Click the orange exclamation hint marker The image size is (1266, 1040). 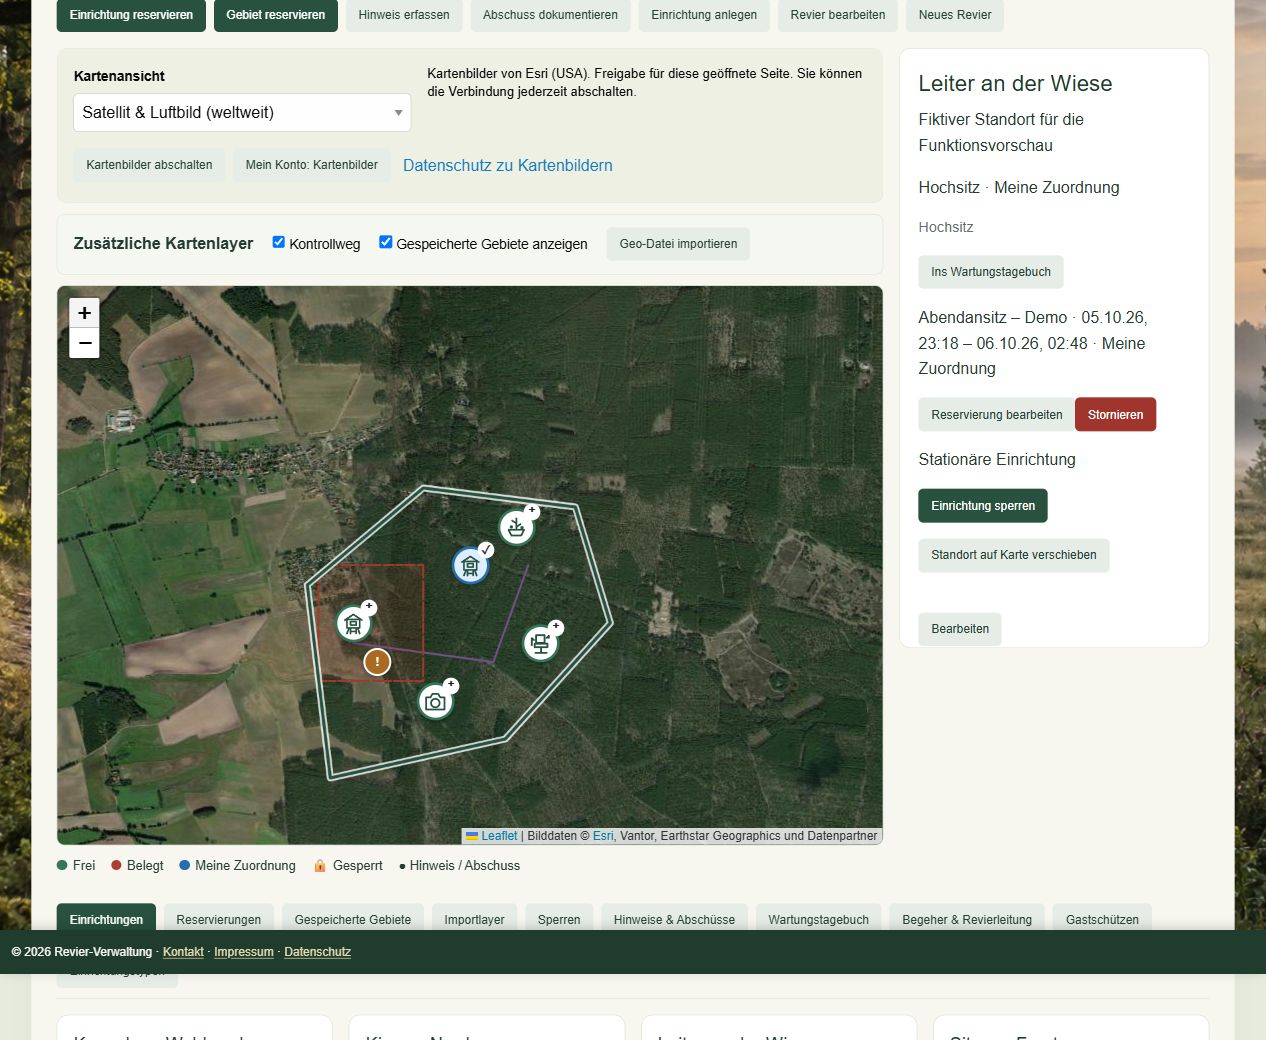click(377, 662)
